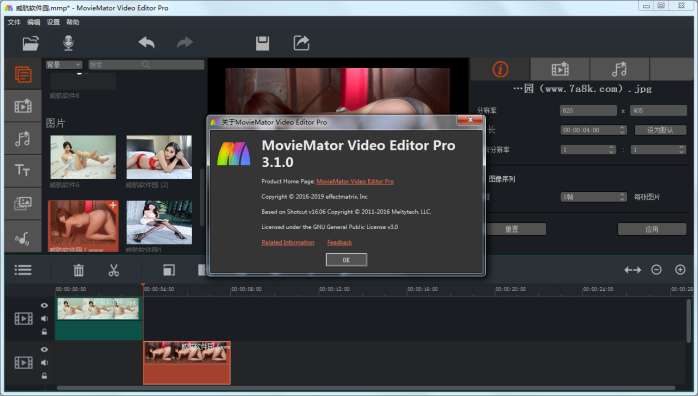The height and width of the screenshot is (396, 698).
Task: Click the film icon of the lower video track
Action: click(24, 363)
